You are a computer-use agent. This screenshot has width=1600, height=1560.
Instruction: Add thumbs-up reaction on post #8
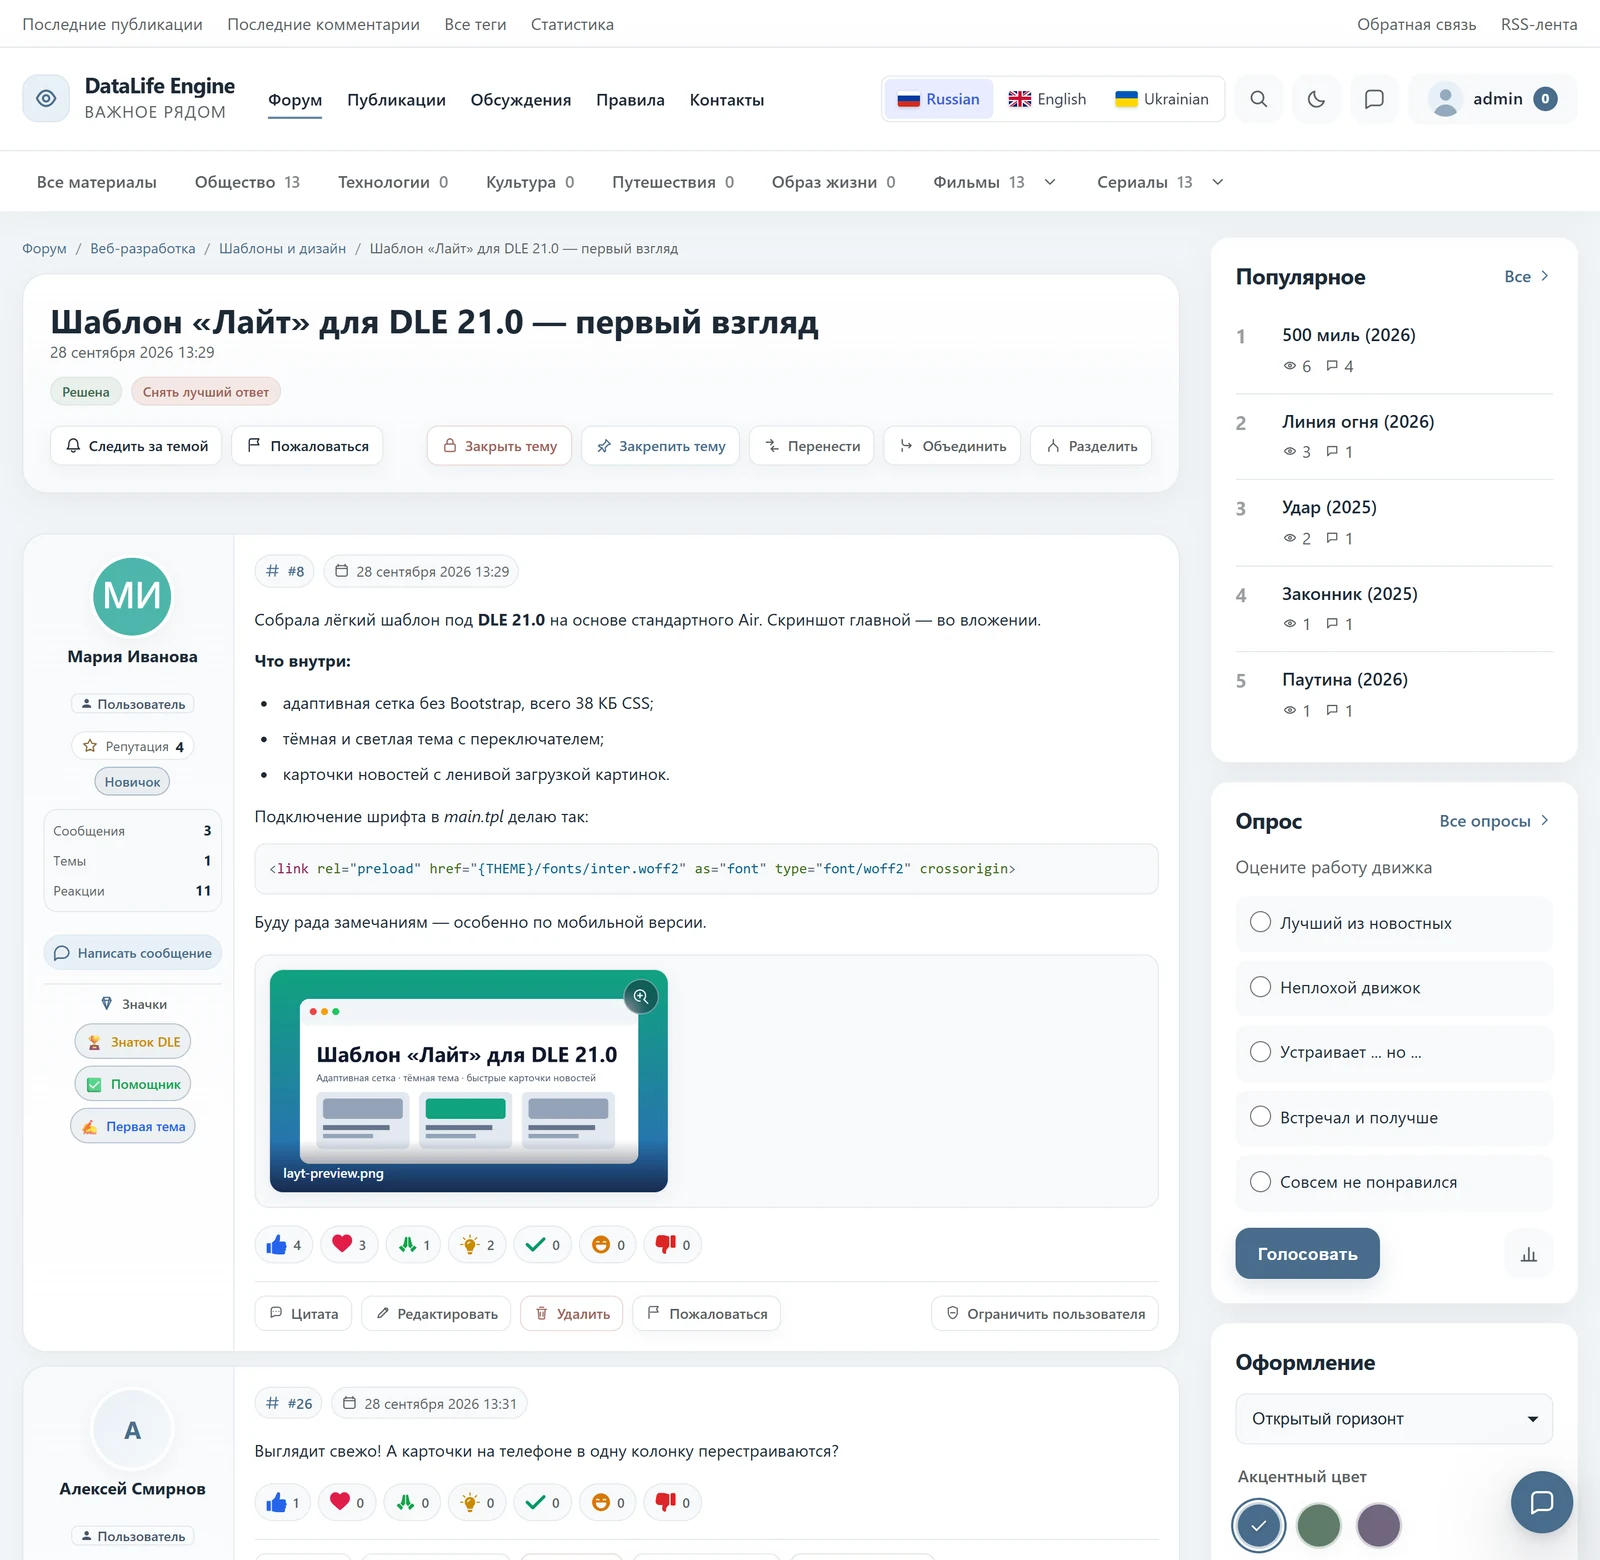[x=284, y=1245]
